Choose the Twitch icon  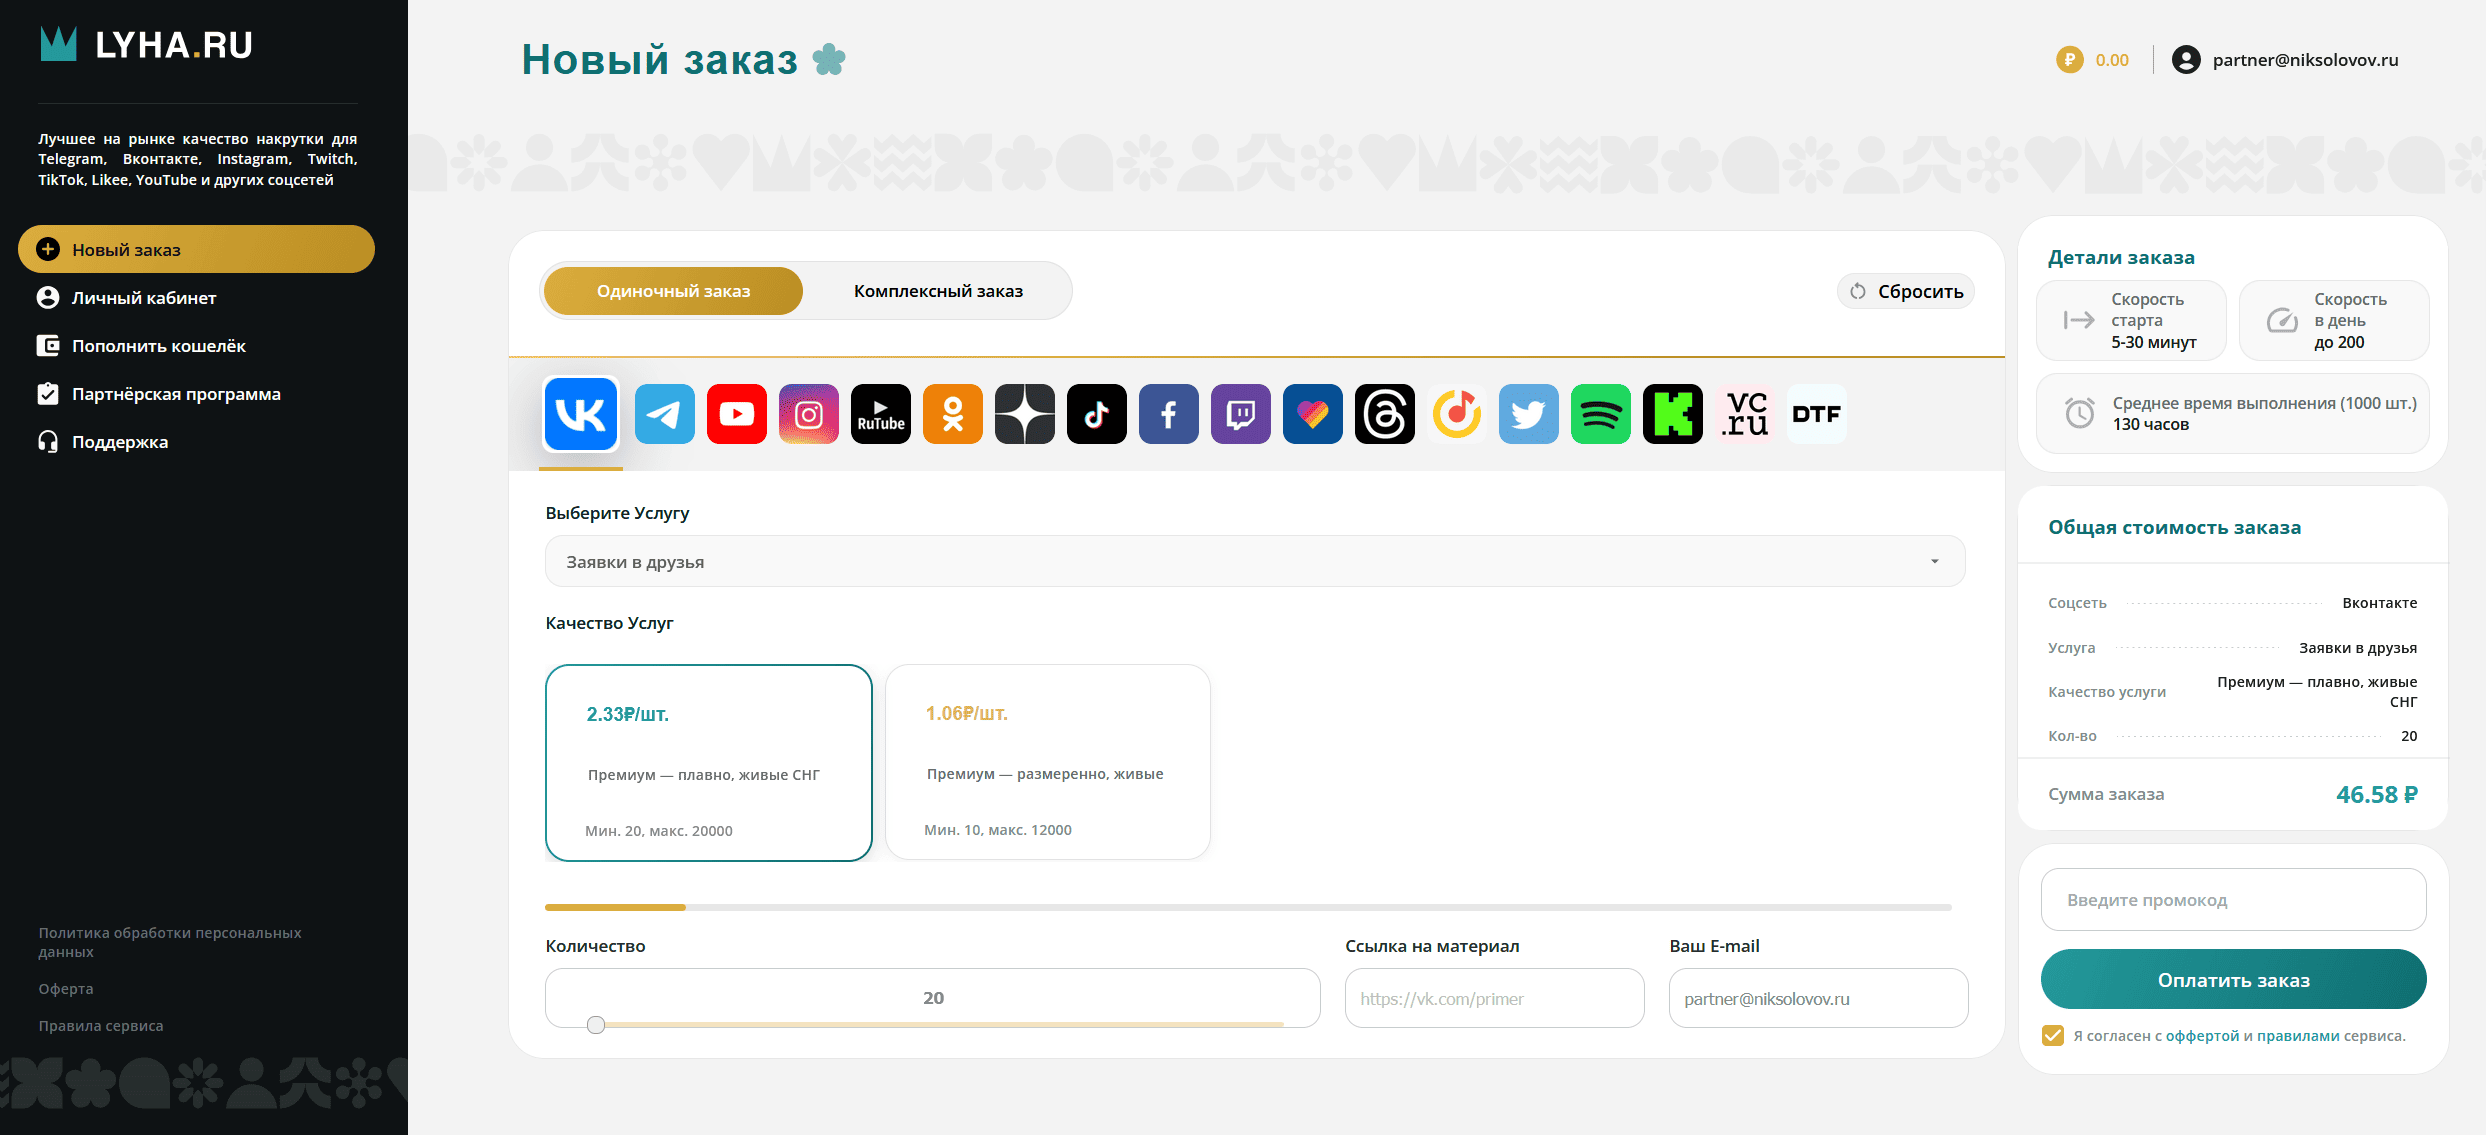[1241, 414]
